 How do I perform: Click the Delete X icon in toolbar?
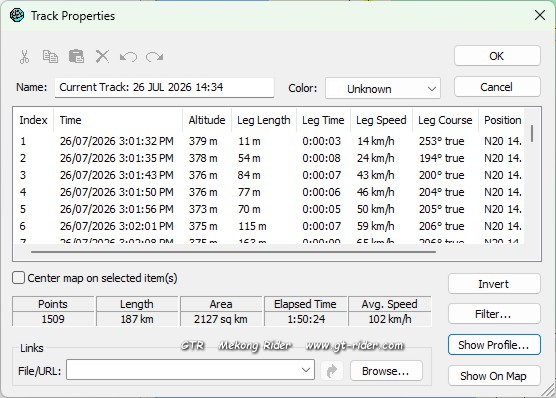click(x=102, y=56)
